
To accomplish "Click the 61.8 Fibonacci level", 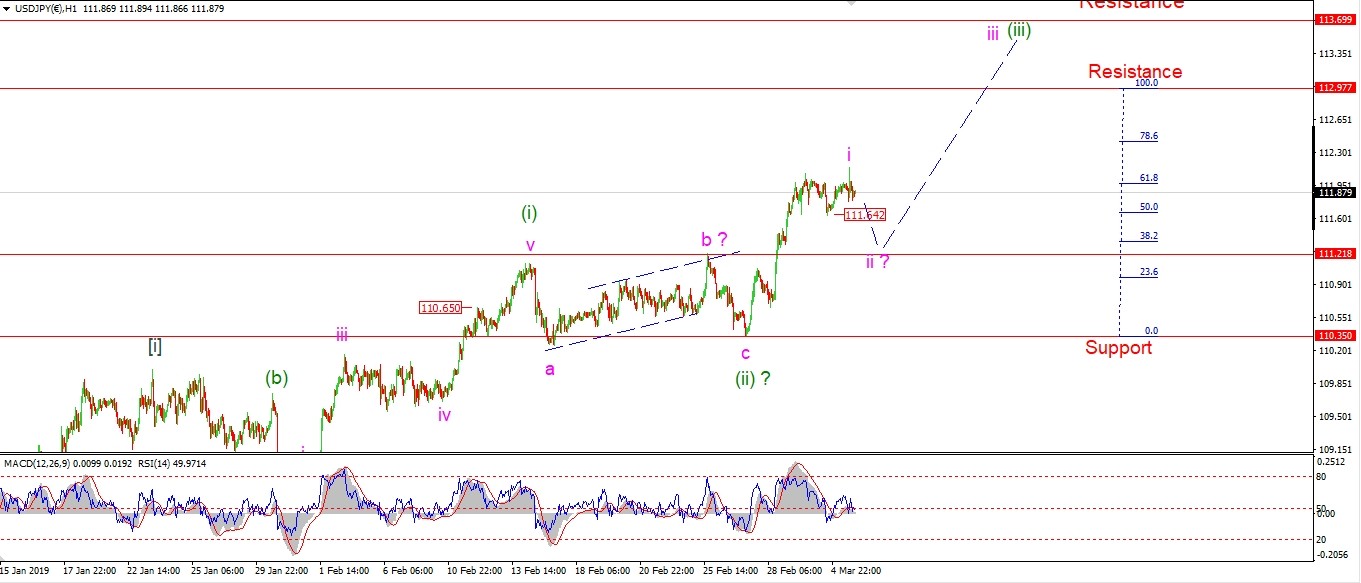I will 1149,178.
